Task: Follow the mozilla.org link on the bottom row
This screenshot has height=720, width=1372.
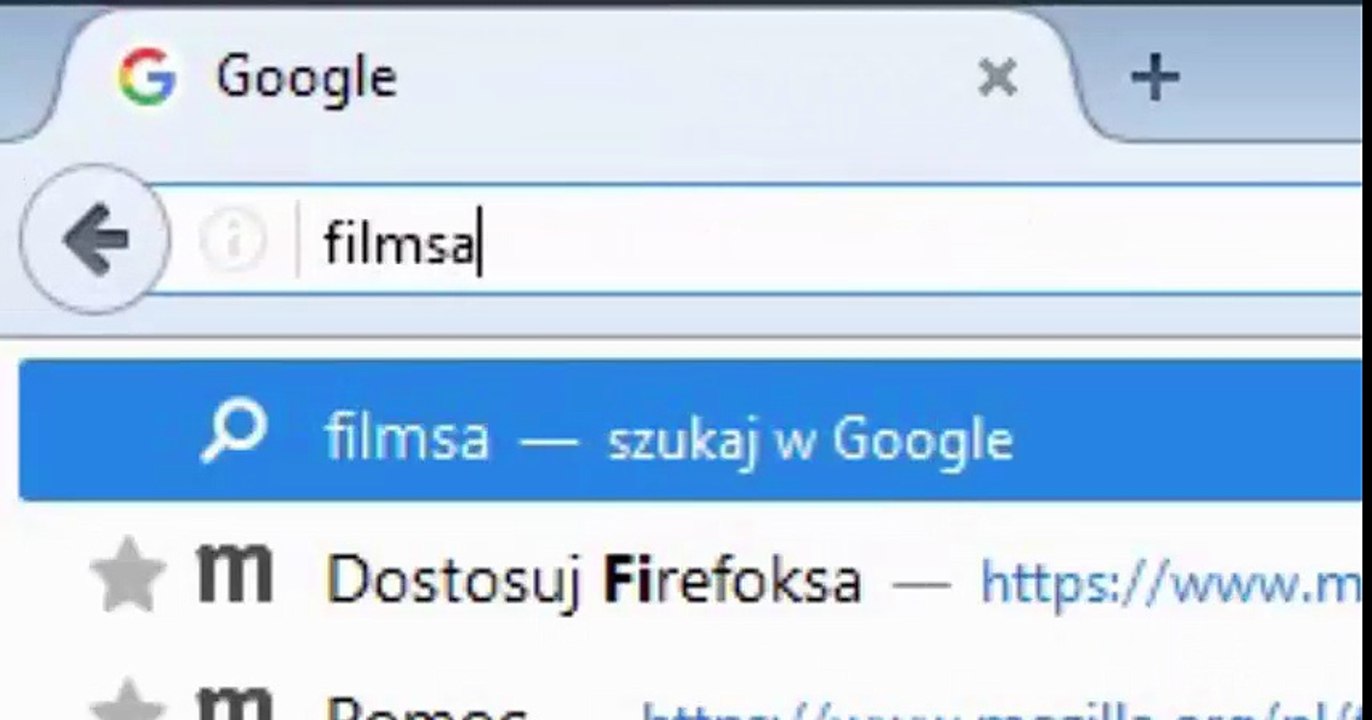Action: pos(1000,712)
